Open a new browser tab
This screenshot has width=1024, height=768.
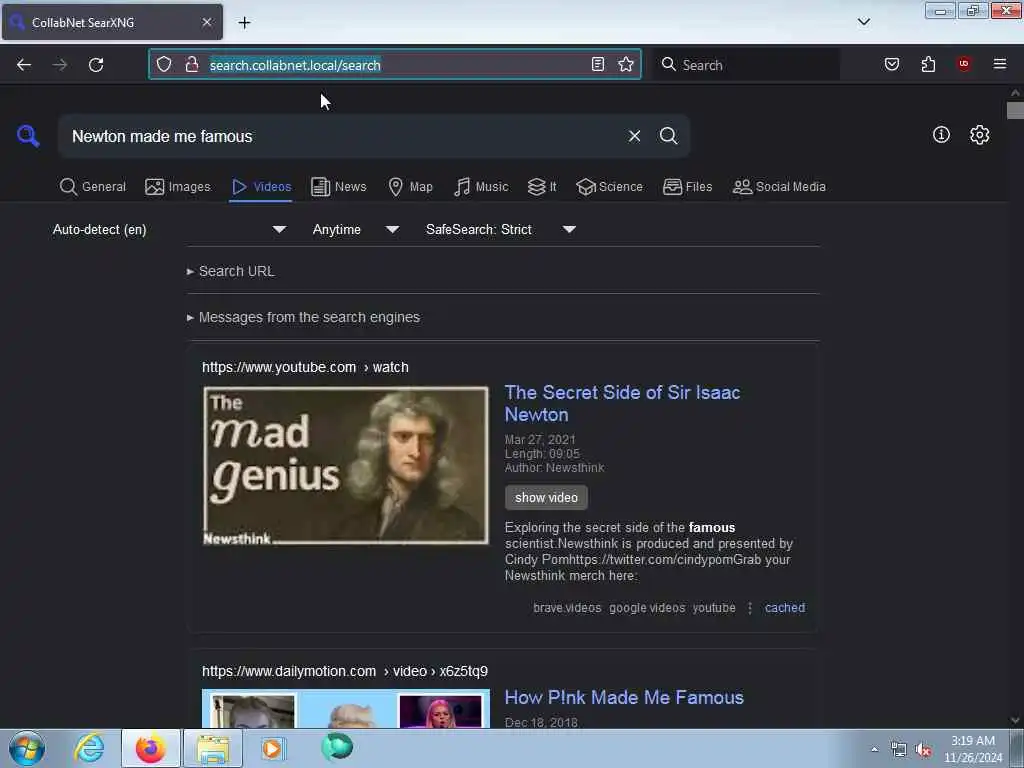pos(244,23)
